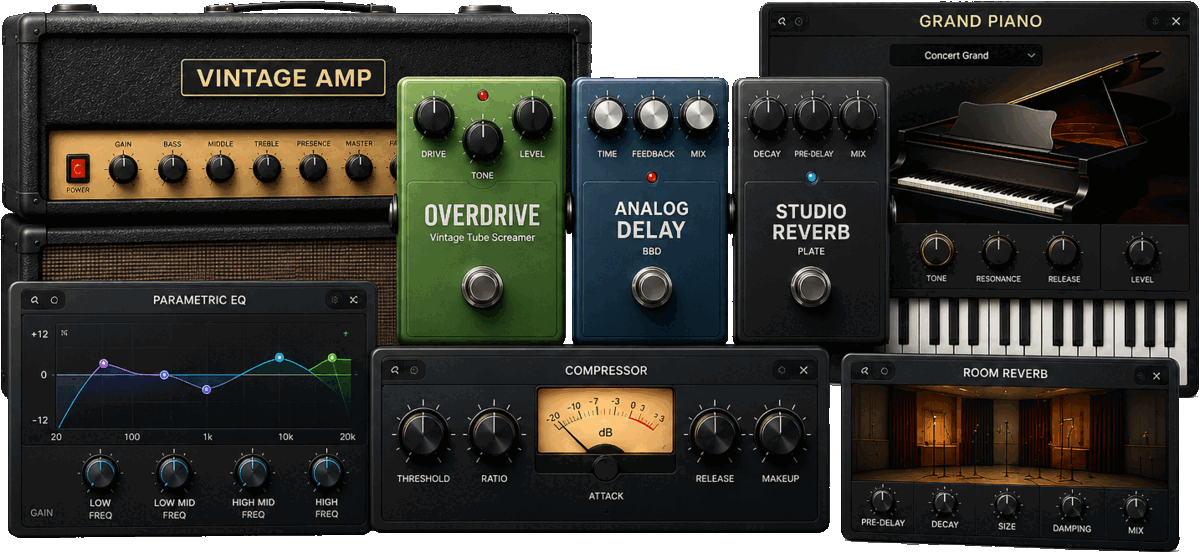
Task: Click the blue LED on Studio Reverb pedal
Action: click(x=811, y=178)
